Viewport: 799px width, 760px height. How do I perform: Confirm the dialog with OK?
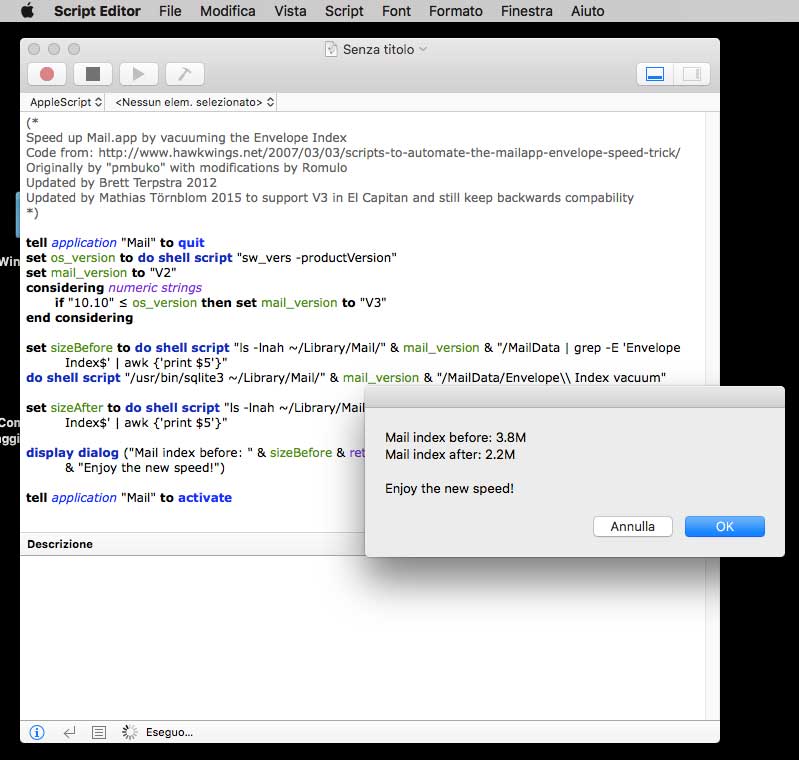pos(724,526)
